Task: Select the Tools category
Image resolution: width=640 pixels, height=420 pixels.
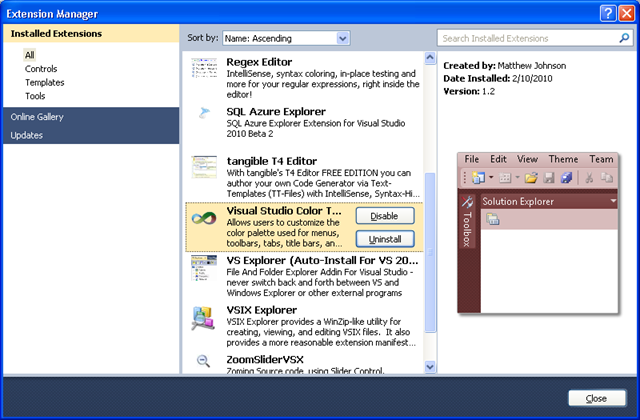Action: tap(35, 96)
